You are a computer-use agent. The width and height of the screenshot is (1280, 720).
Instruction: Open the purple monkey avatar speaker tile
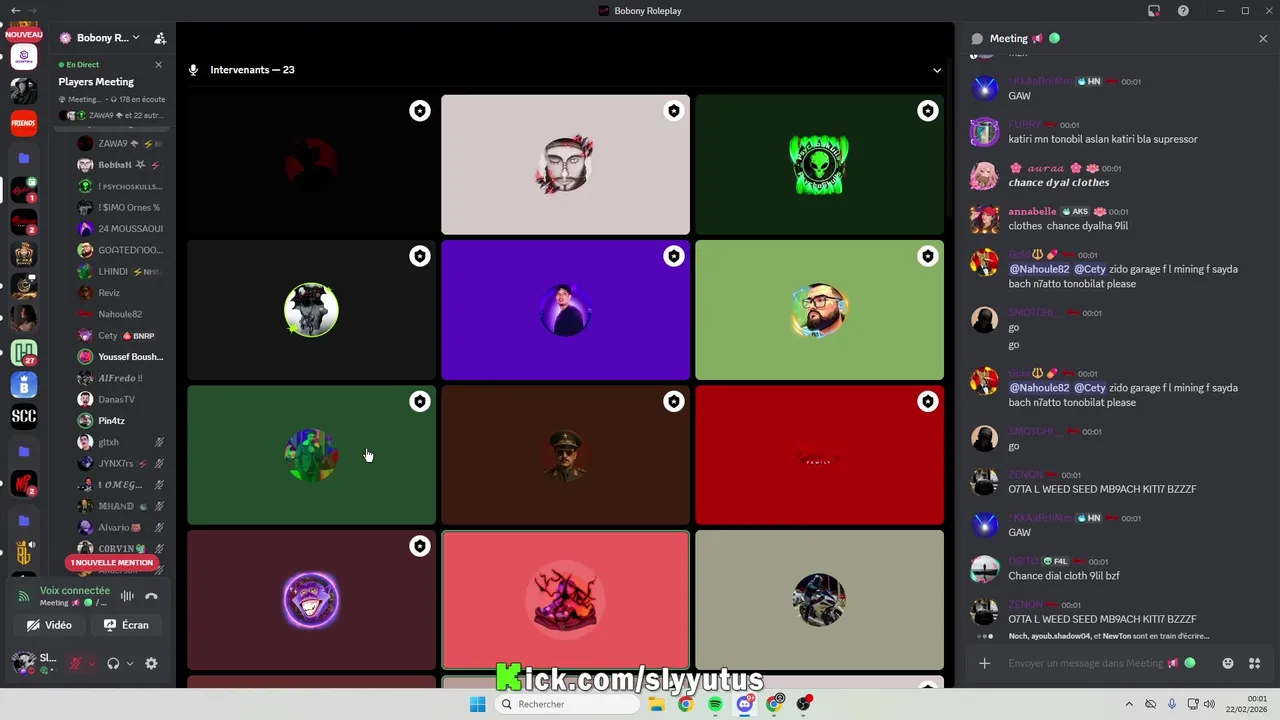[311, 600]
